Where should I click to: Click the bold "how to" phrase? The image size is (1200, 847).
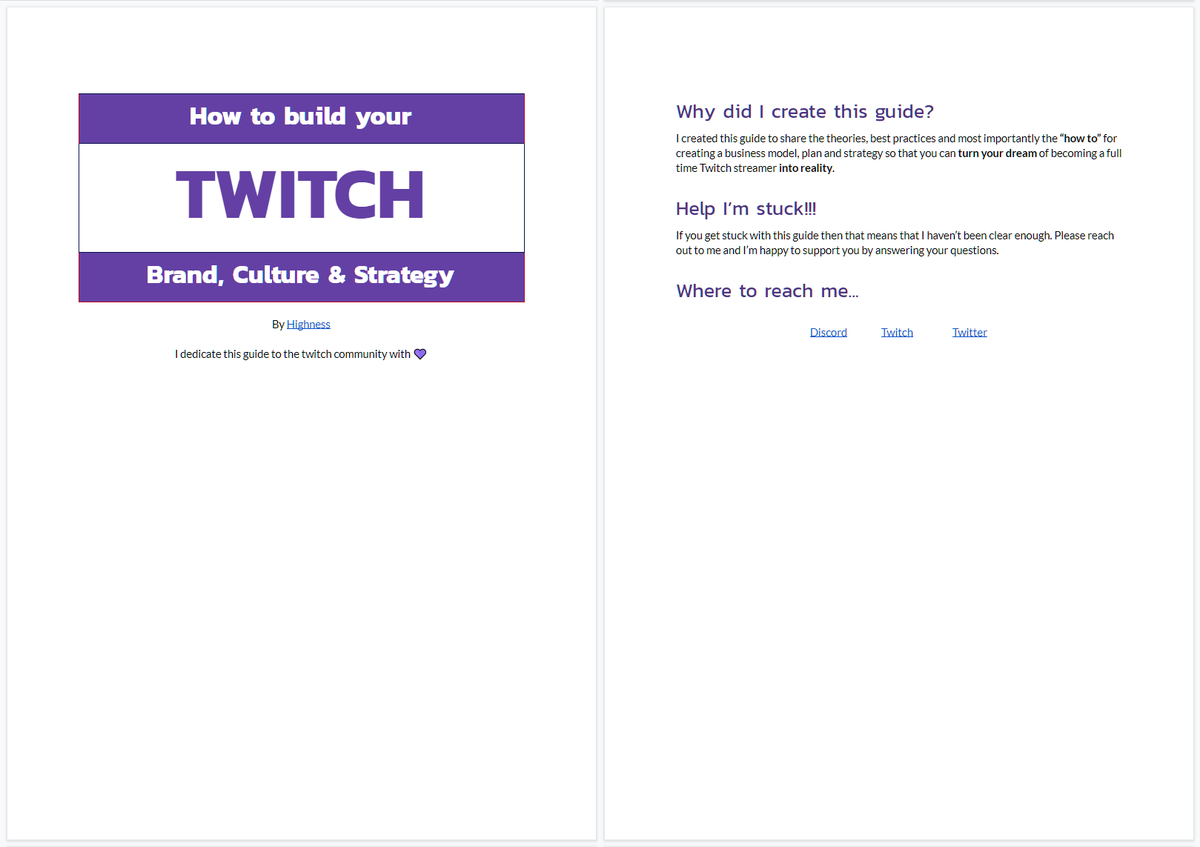pyautogui.click(x=1080, y=138)
